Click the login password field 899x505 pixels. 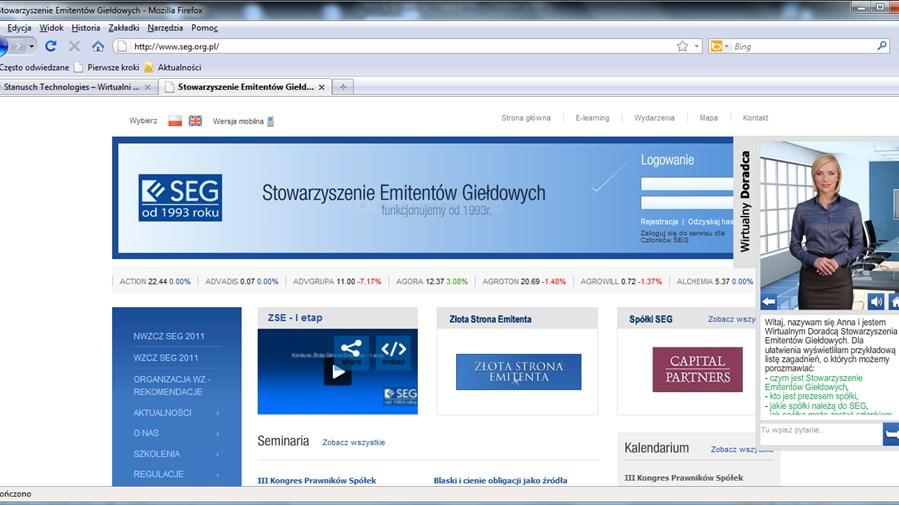click(x=687, y=202)
